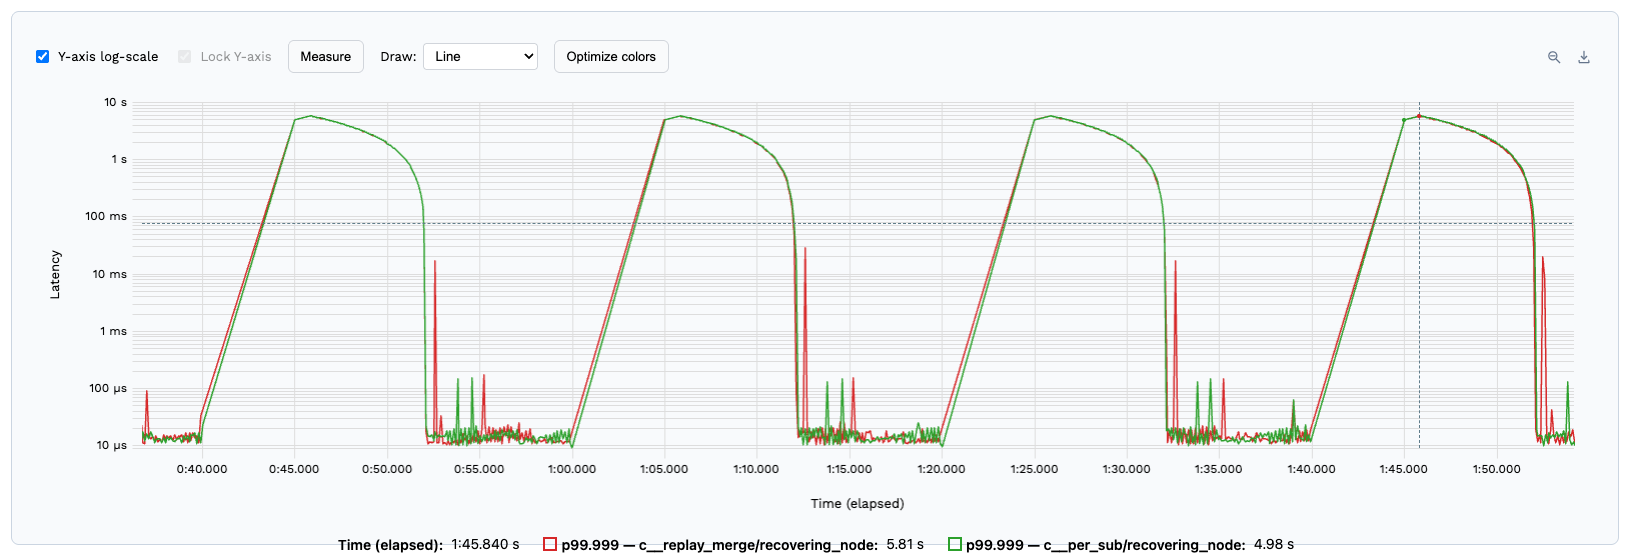This screenshot has width=1638, height=560.
Task: Click the Latency y-axis title
Action: (55, 274)
